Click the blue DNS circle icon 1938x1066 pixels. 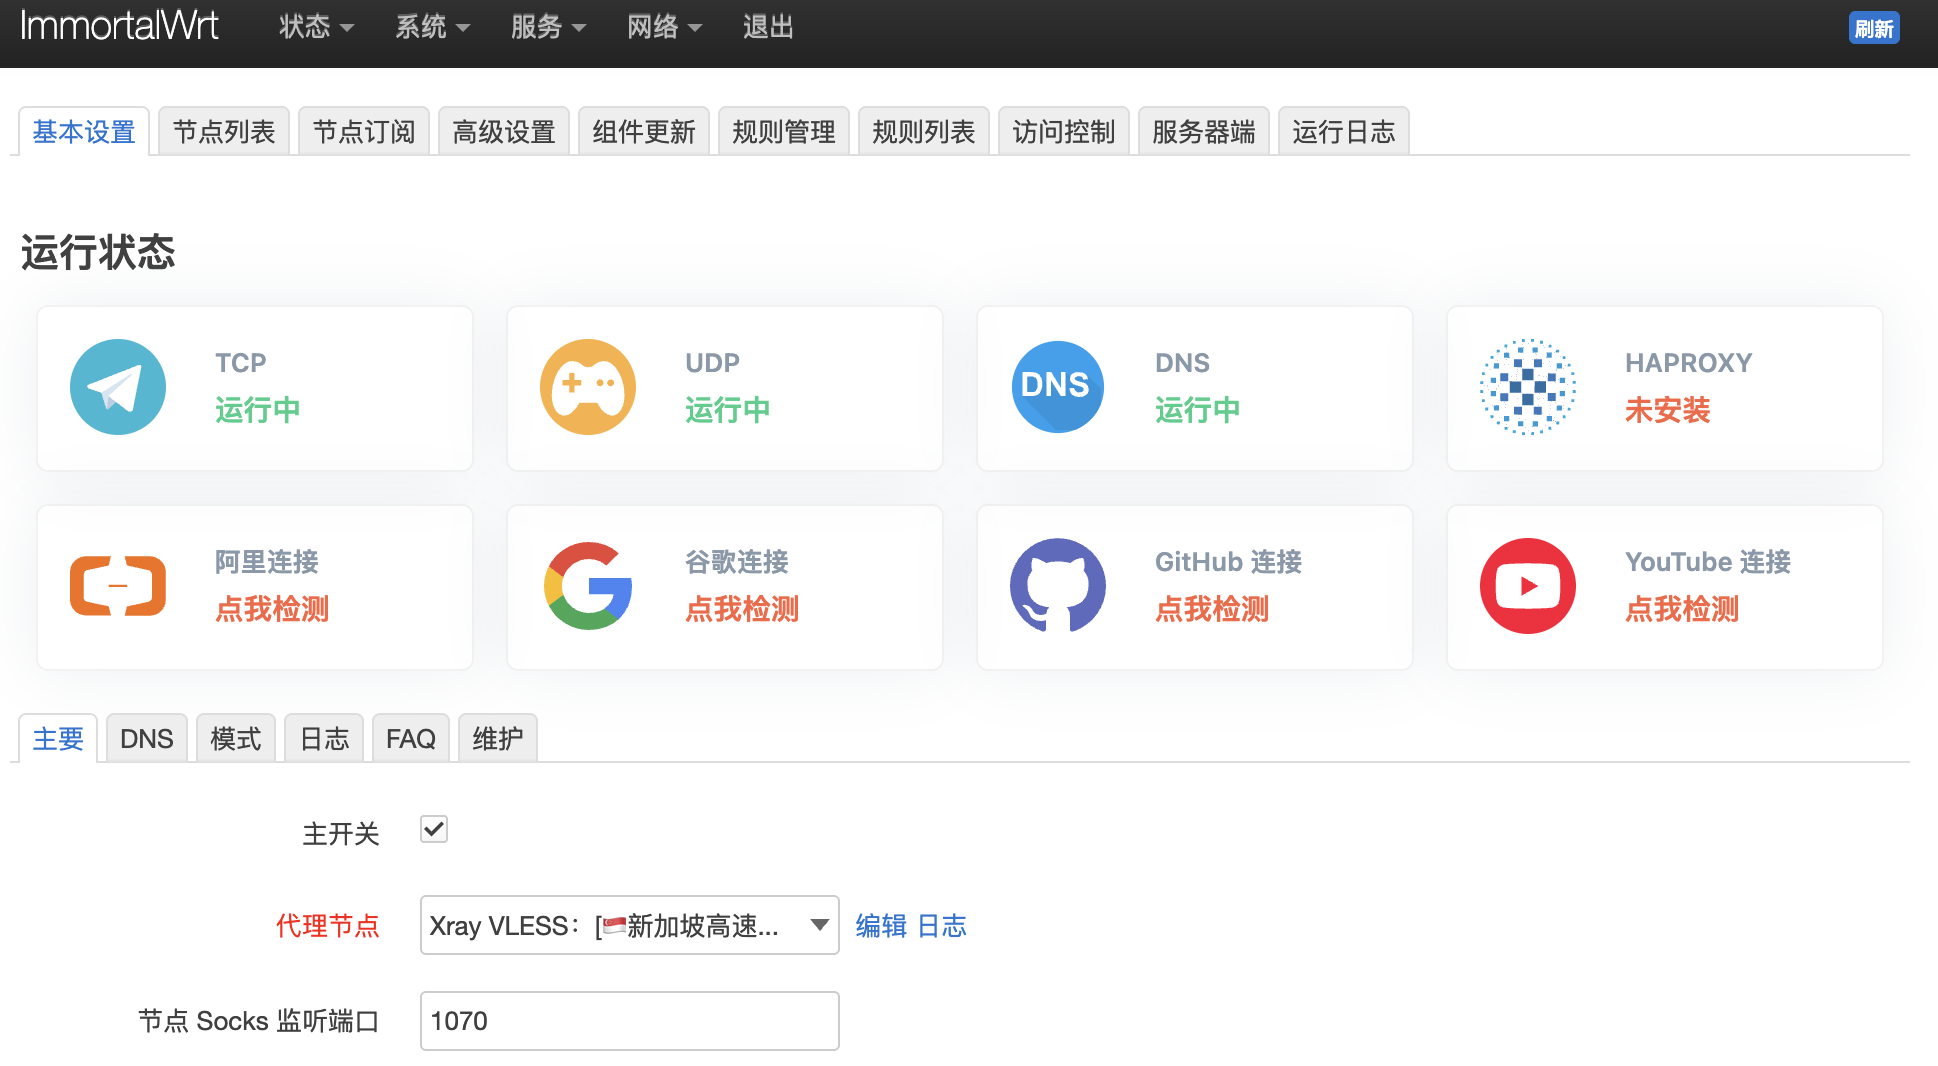coord(1058,387)
